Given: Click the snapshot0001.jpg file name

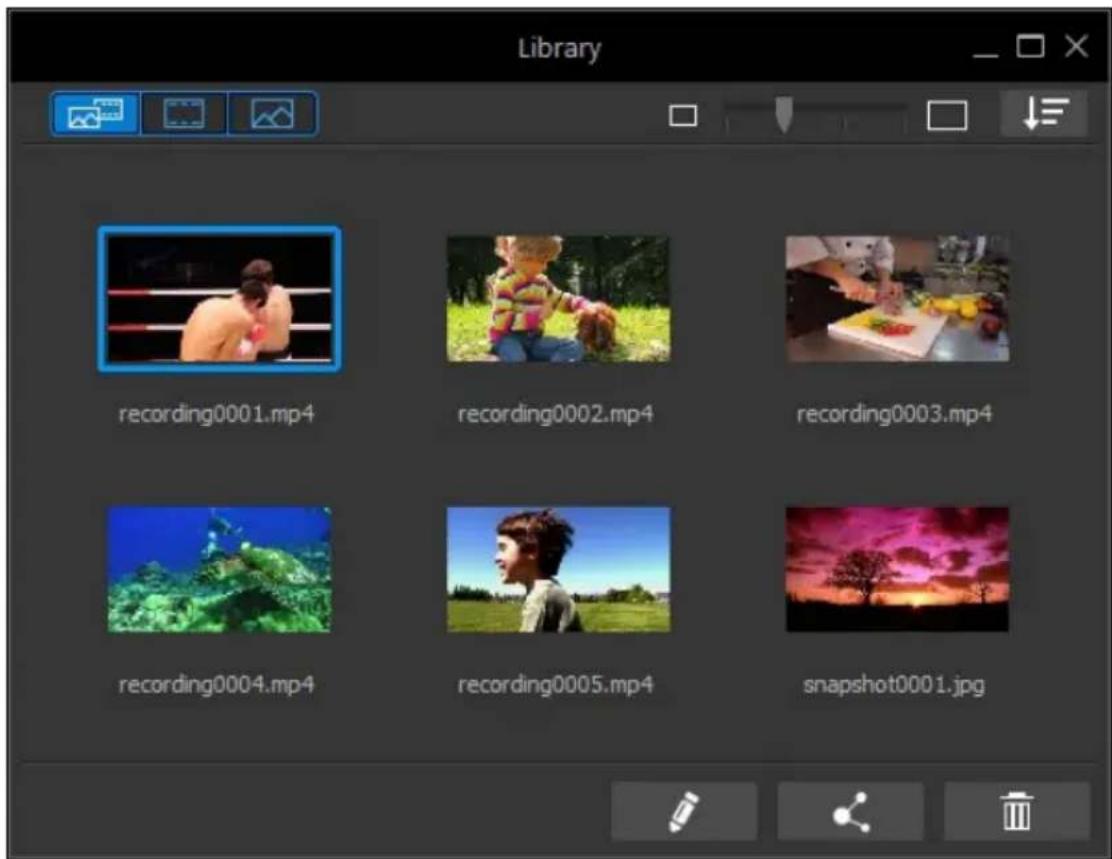Looking at the screenshot, I should 894,685.
